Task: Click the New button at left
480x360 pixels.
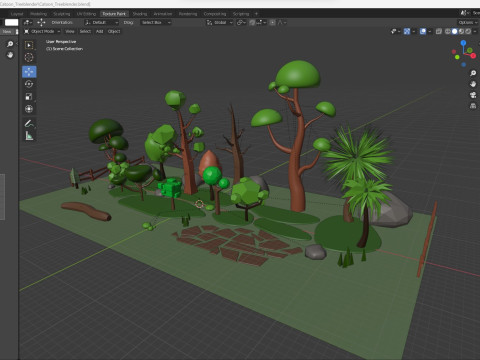Action: point(7,31)
